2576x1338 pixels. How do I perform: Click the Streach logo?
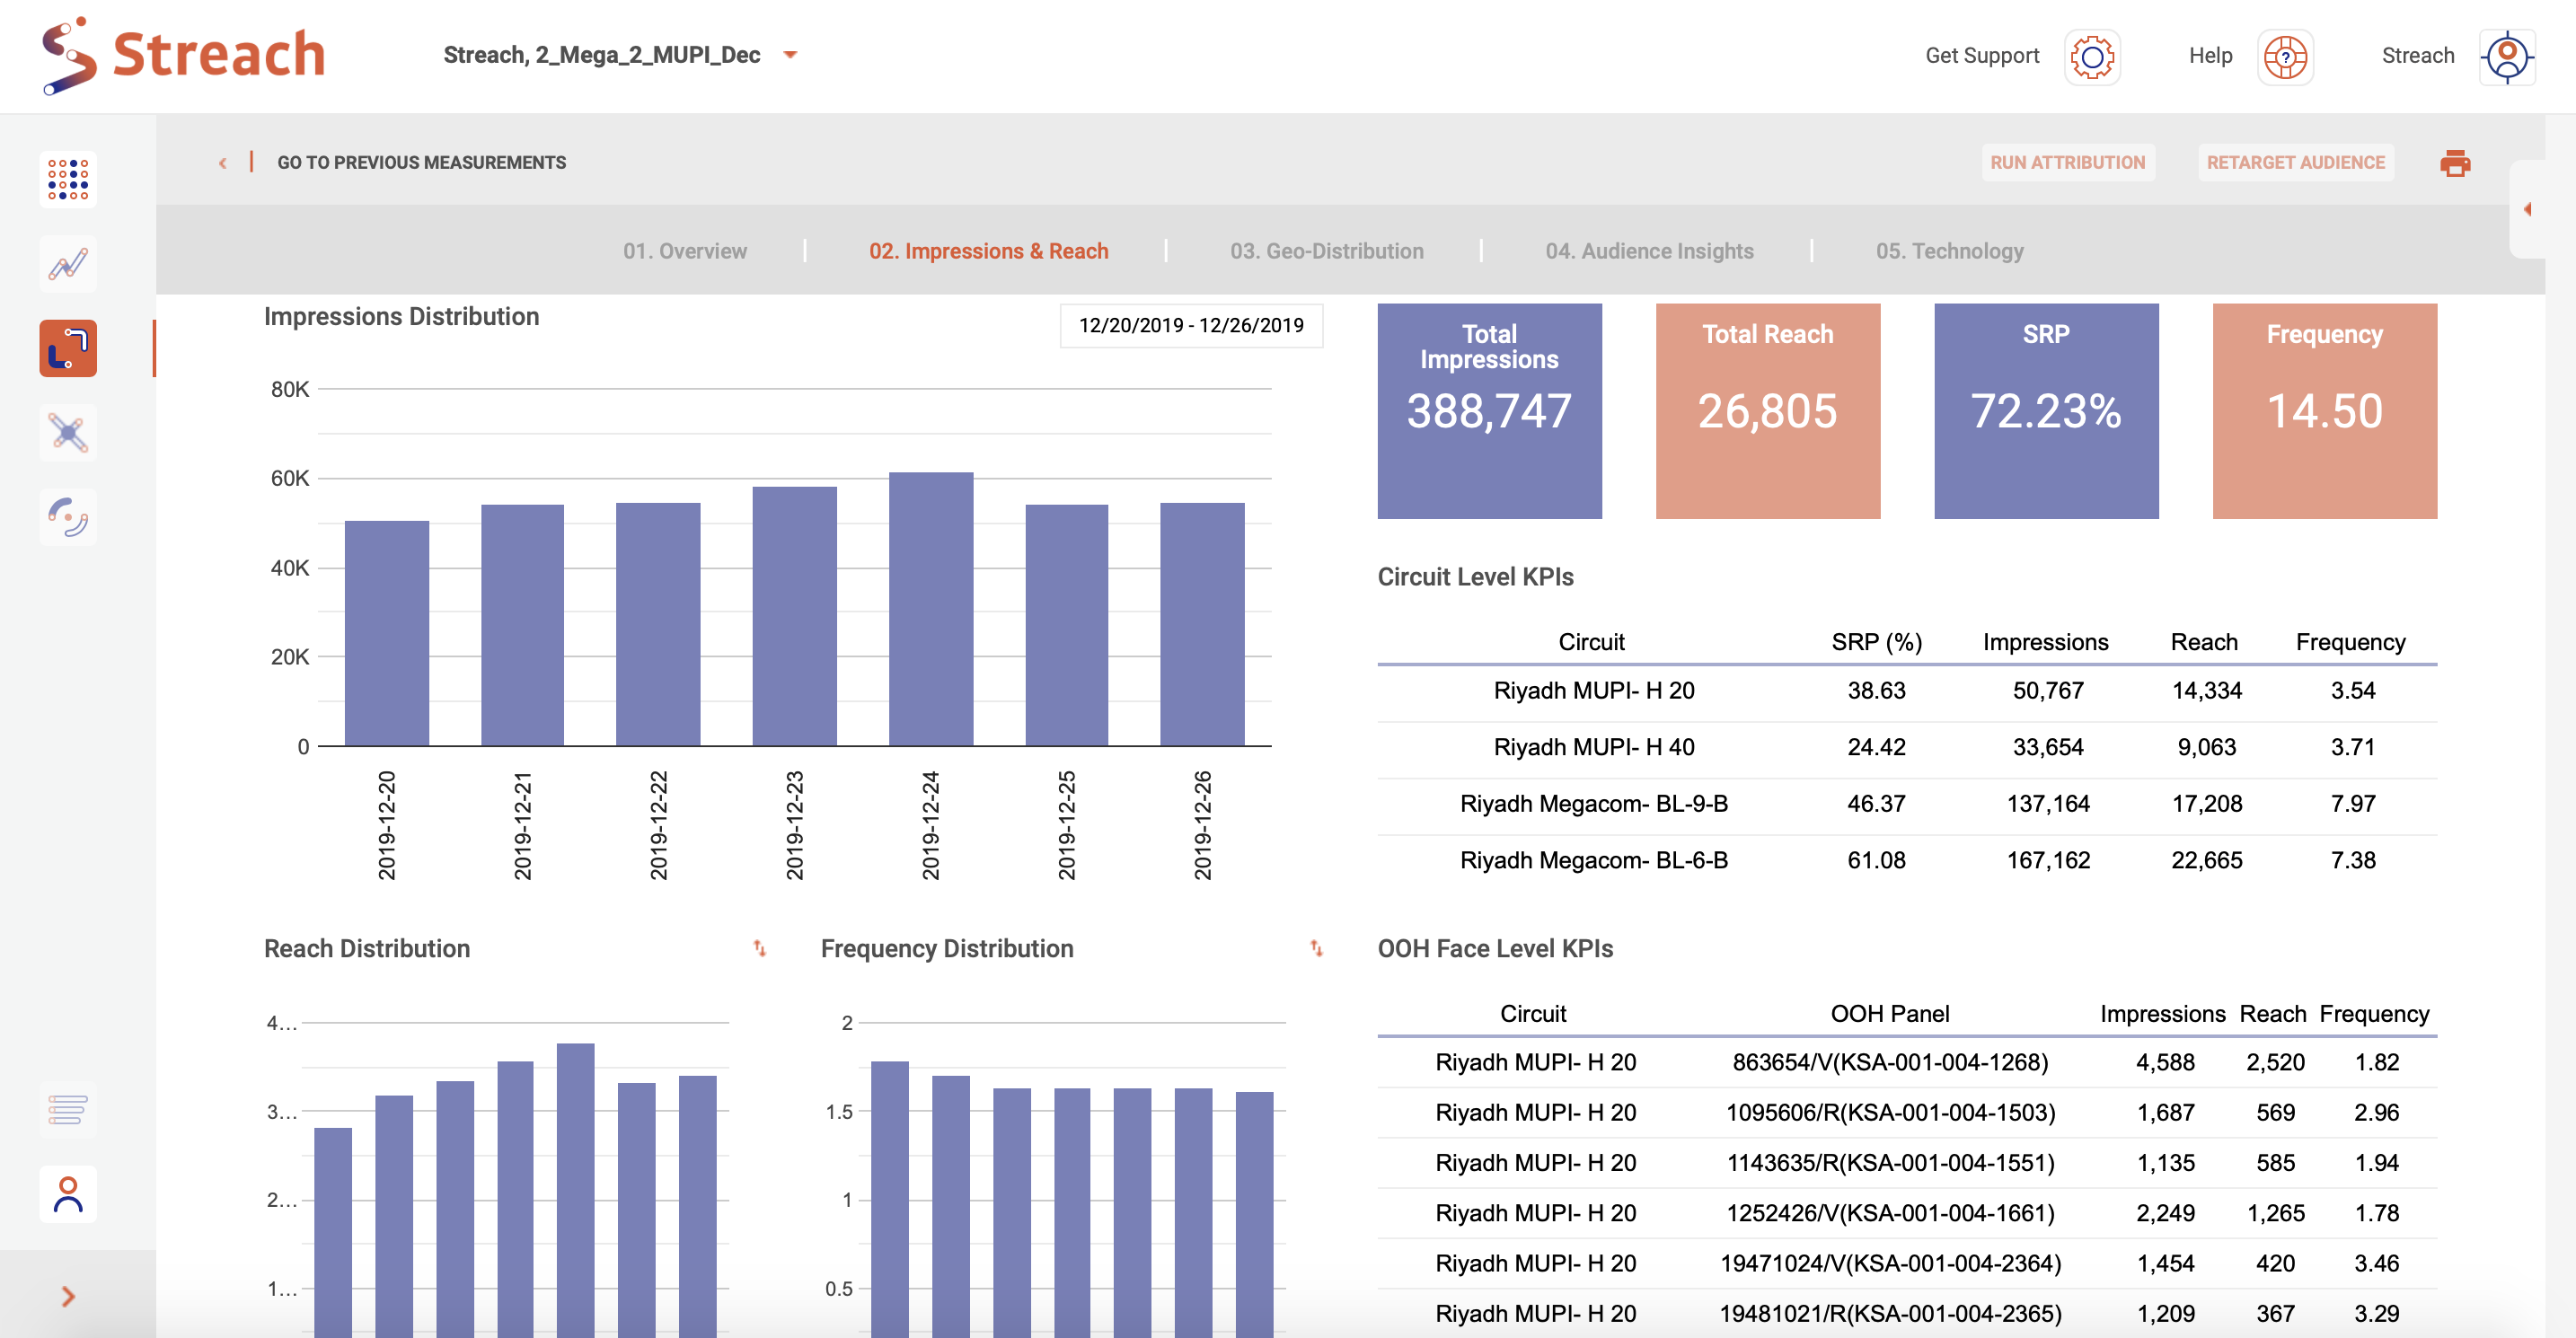tap(184, 55)
